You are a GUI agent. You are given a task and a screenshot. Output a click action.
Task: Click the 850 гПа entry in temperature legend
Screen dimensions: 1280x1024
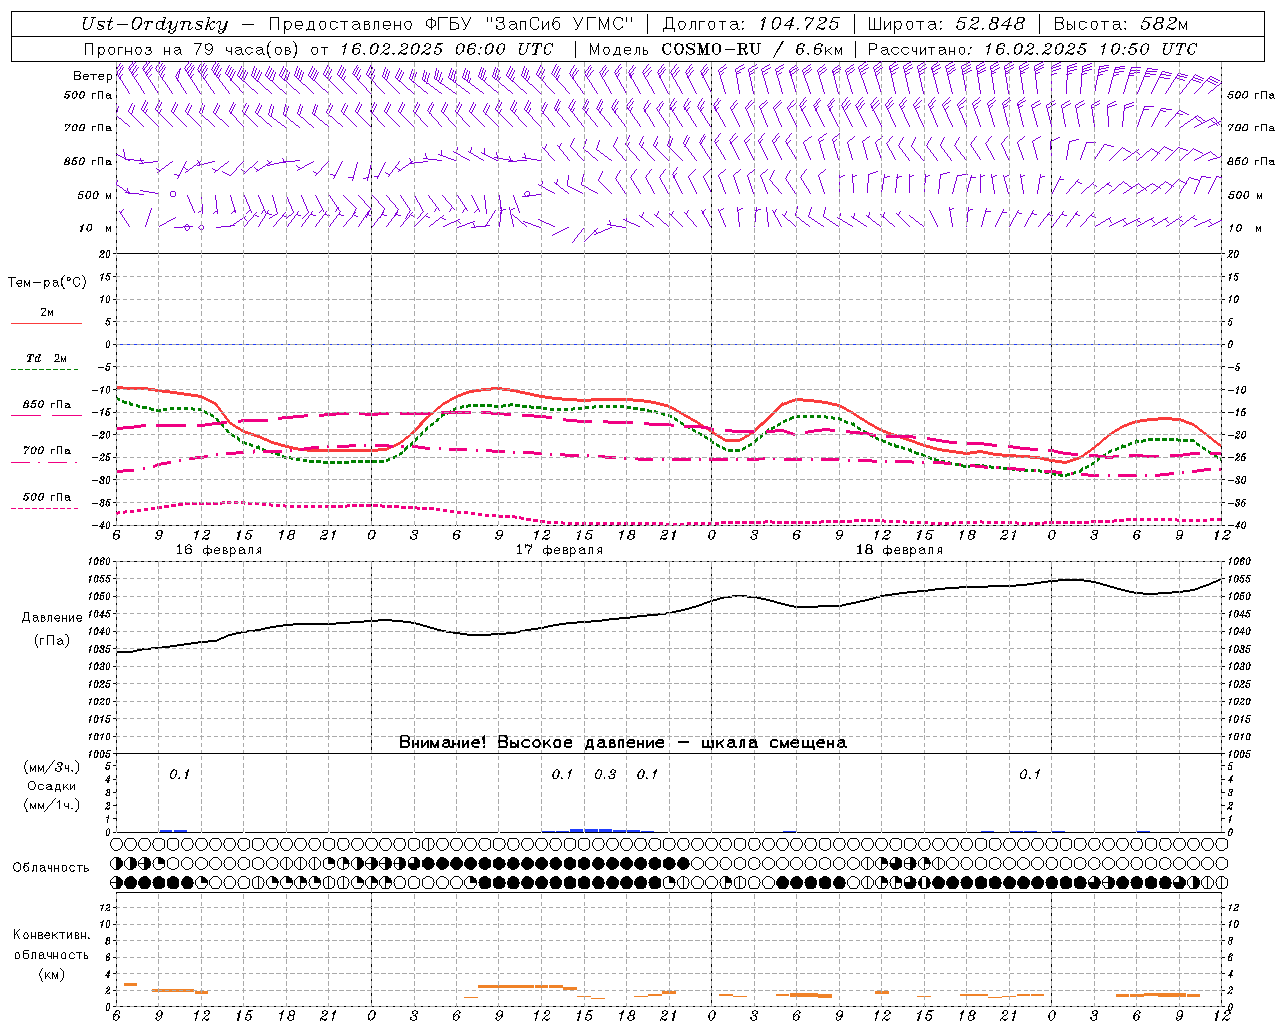[47, 405]
